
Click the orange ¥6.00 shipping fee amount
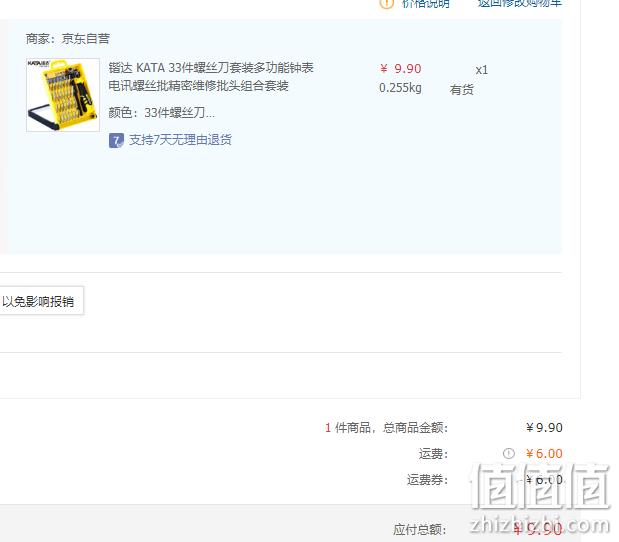(544, 454)
